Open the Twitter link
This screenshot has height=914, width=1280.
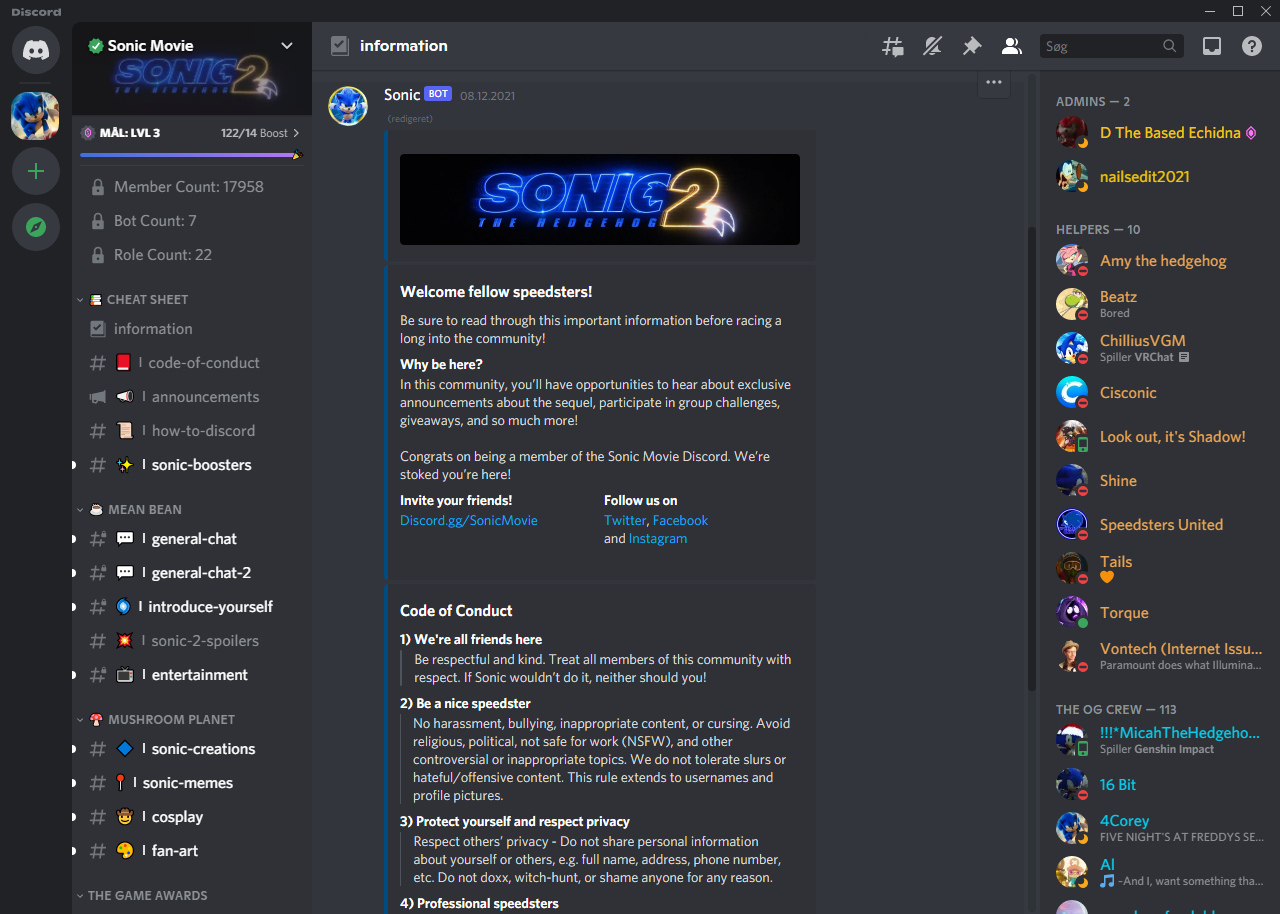(625, 521)
